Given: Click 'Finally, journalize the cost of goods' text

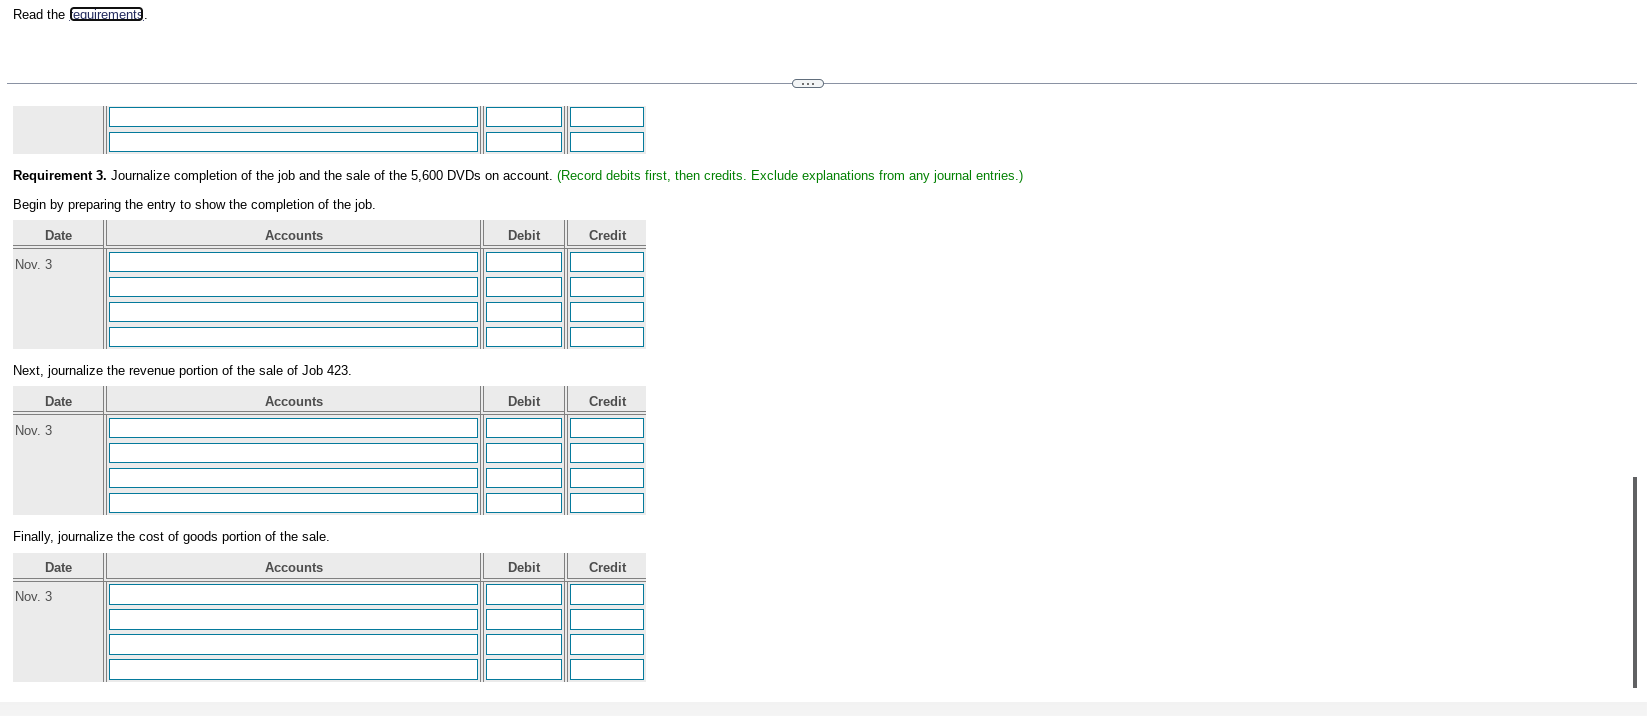Looking at the screenshot, I should [171, 536].
